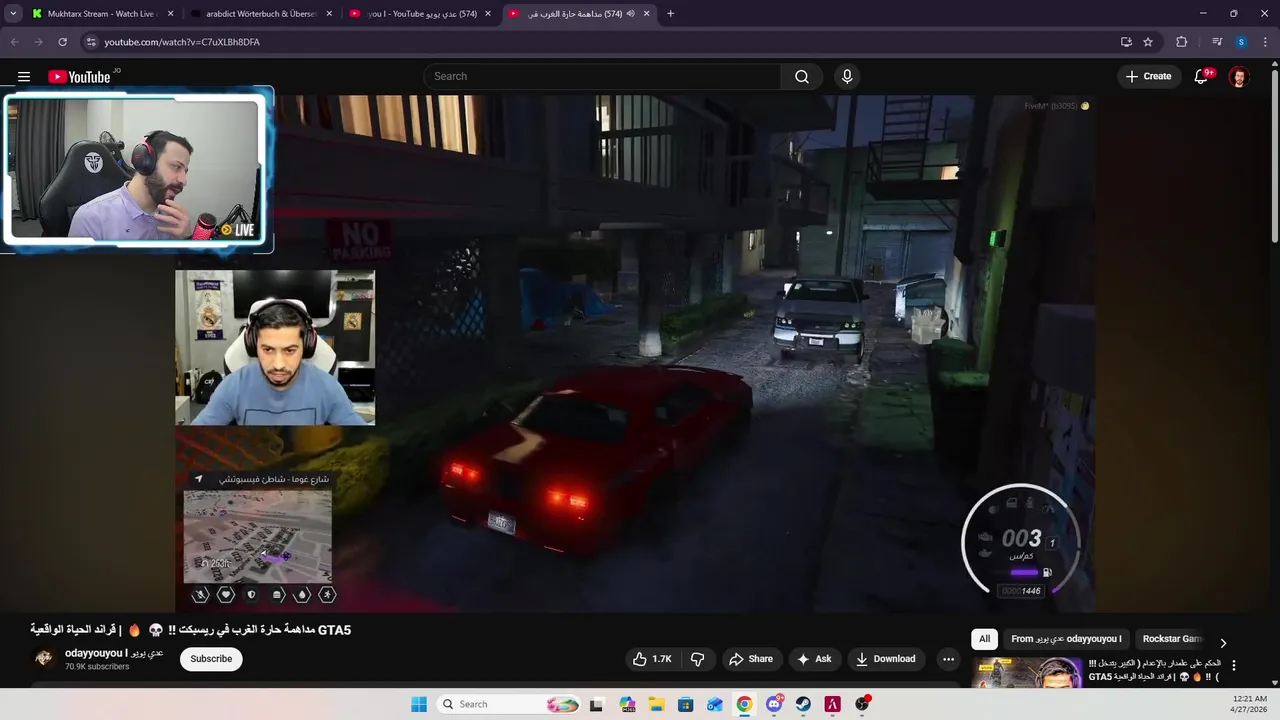Open Chrome media control button
Screen dimensions: 1280x720
point(1217,42)
